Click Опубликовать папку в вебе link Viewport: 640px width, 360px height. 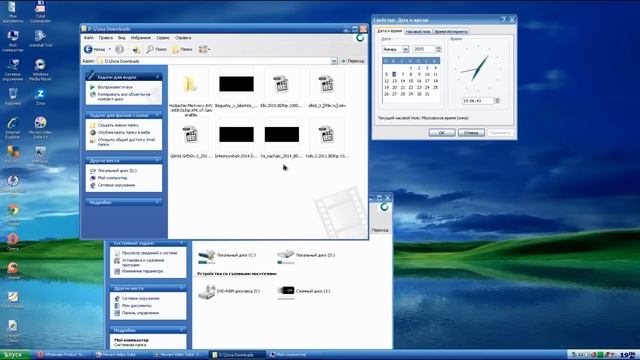click(124, 132)
